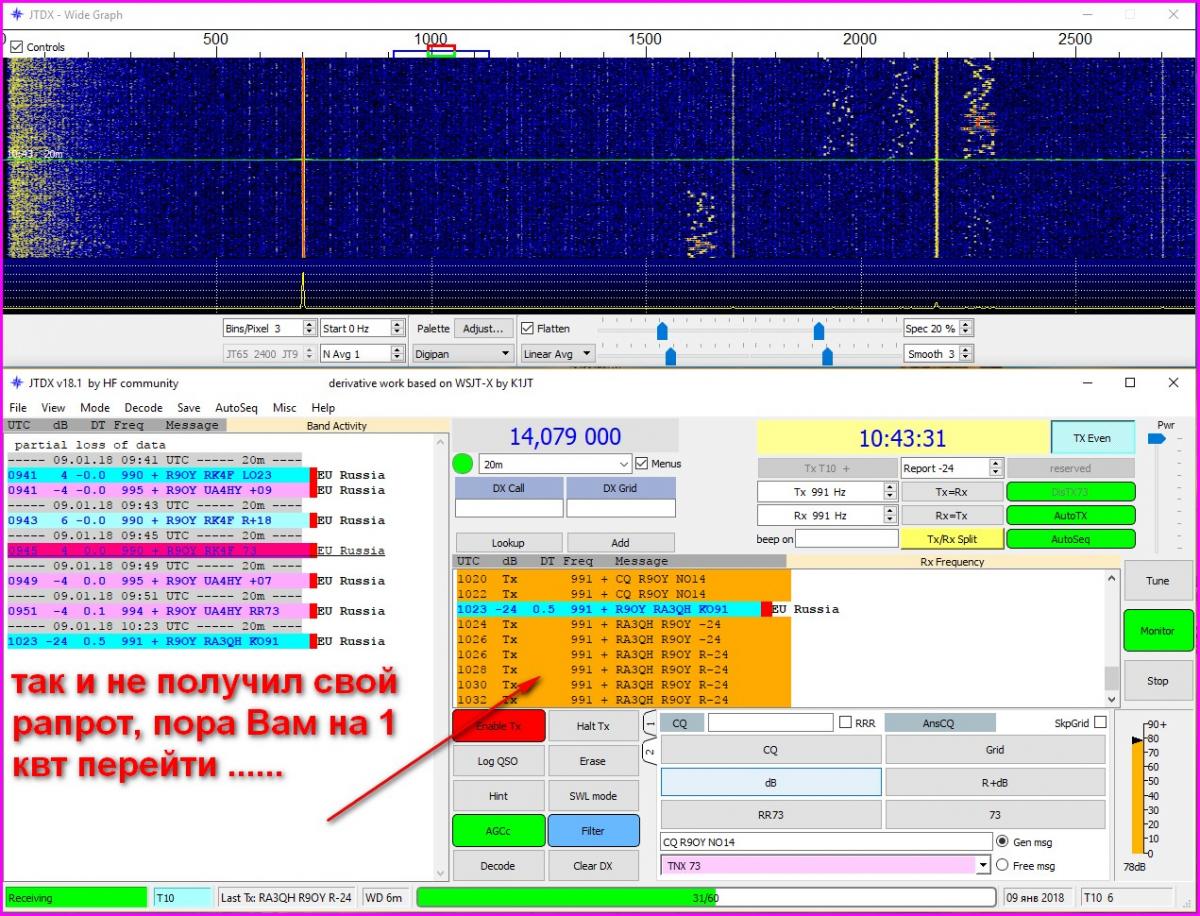The image size is (1200, 916).
Task: Open the AutoSeq menu
Action: tap(236, 408)
